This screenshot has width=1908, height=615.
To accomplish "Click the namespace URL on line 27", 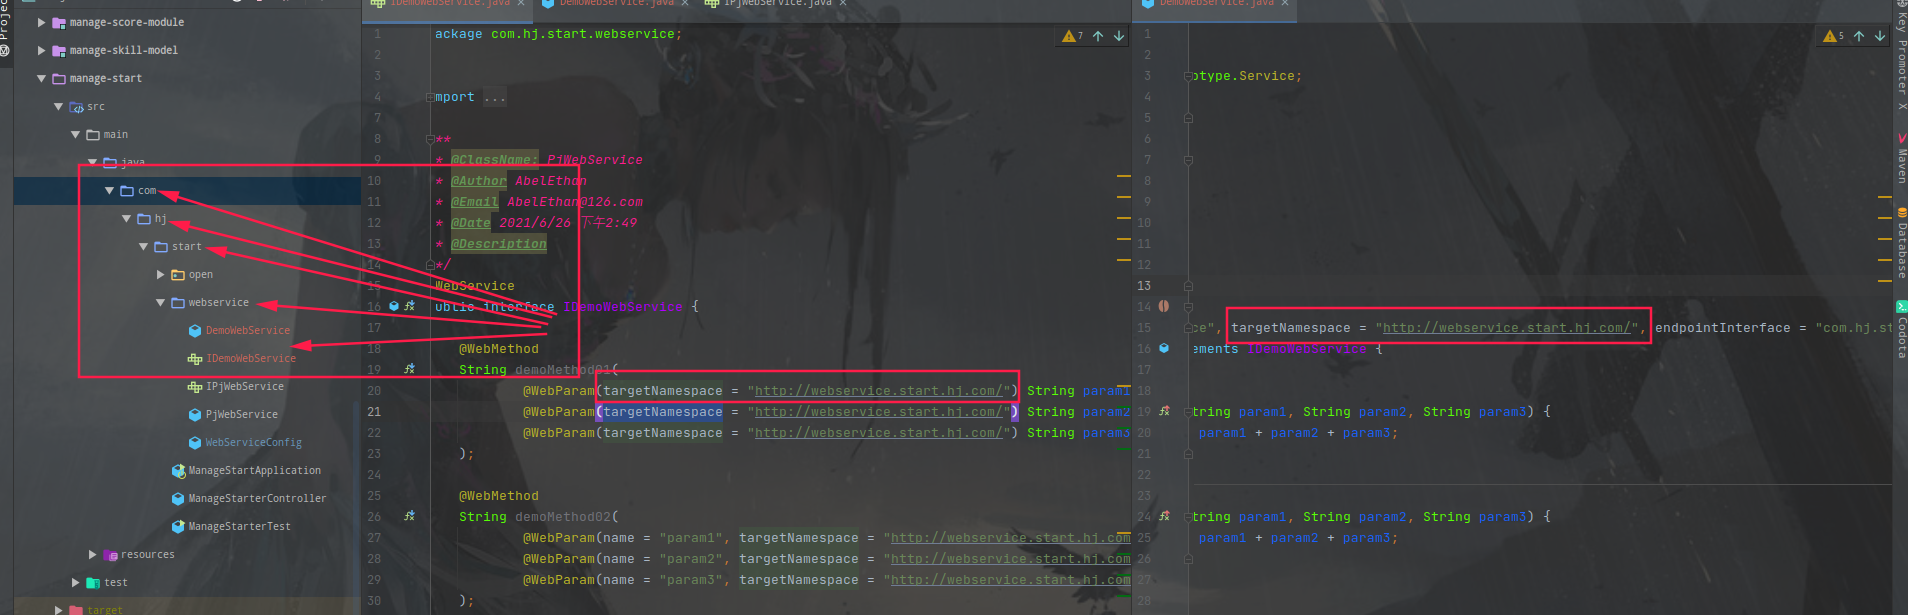I will click(1011, 538).
